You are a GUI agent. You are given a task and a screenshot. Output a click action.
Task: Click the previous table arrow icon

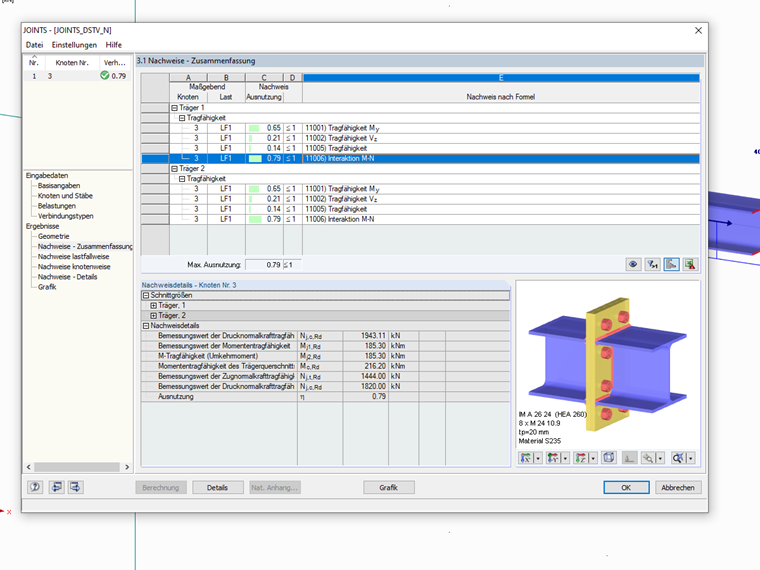[x=57, y=487]
